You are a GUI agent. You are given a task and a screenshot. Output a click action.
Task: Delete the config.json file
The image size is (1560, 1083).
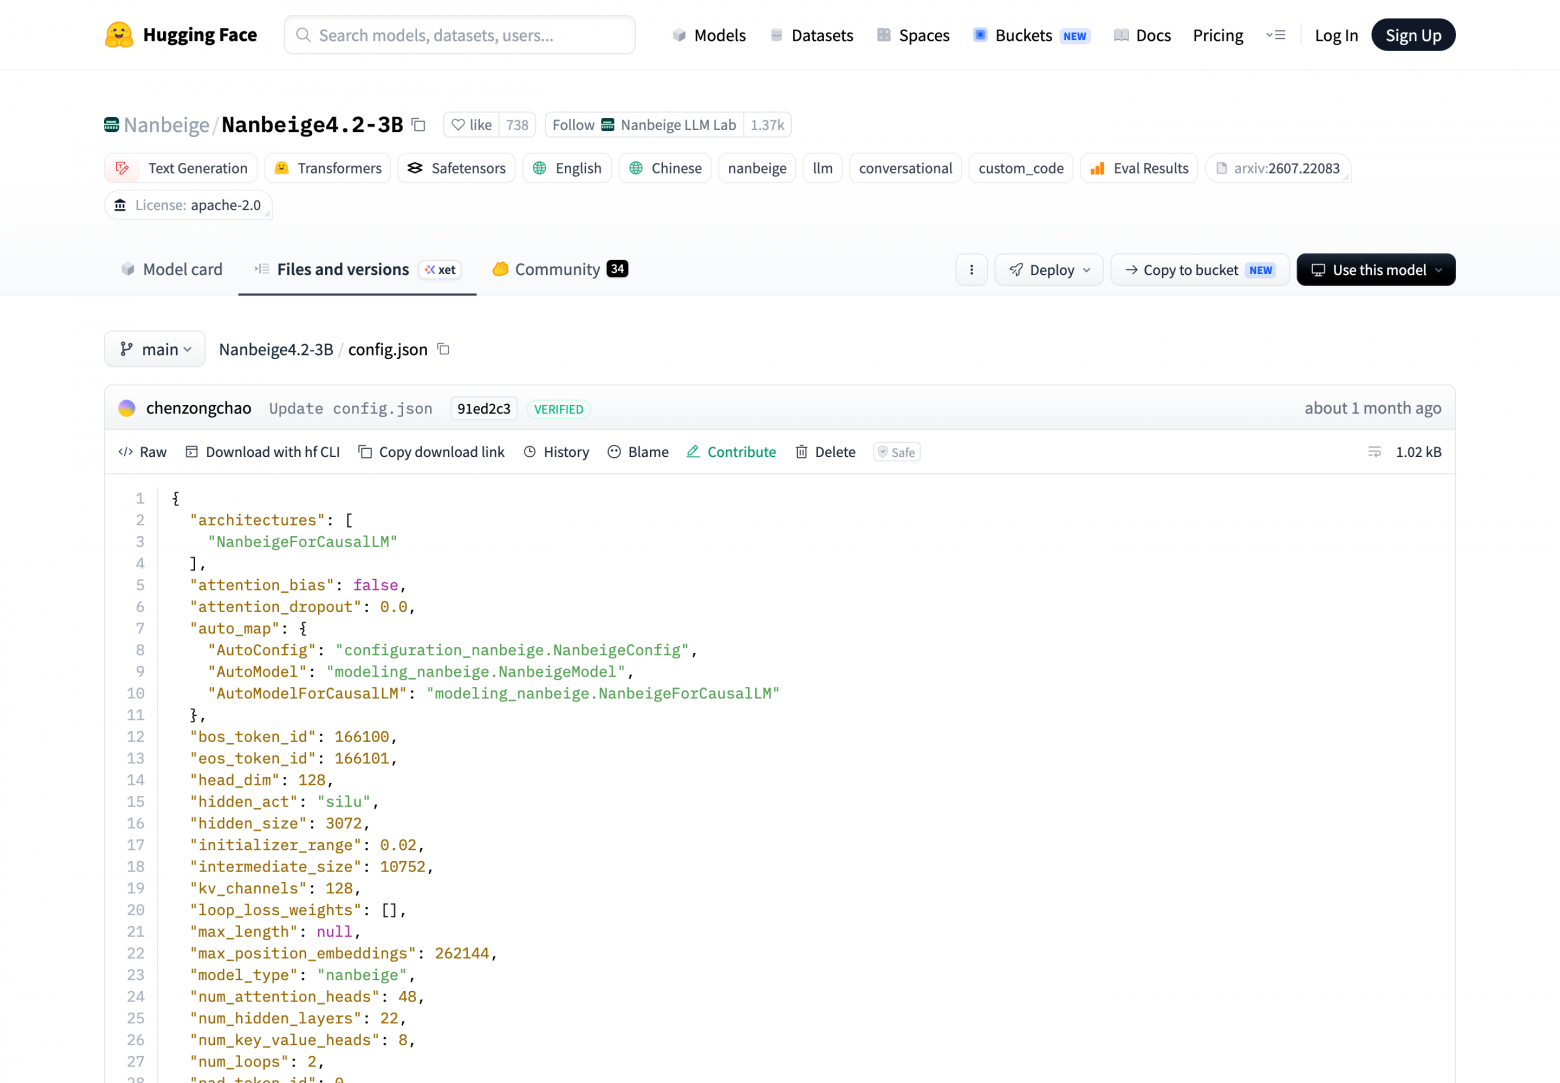pyautogui.click(x=825, y=452)
